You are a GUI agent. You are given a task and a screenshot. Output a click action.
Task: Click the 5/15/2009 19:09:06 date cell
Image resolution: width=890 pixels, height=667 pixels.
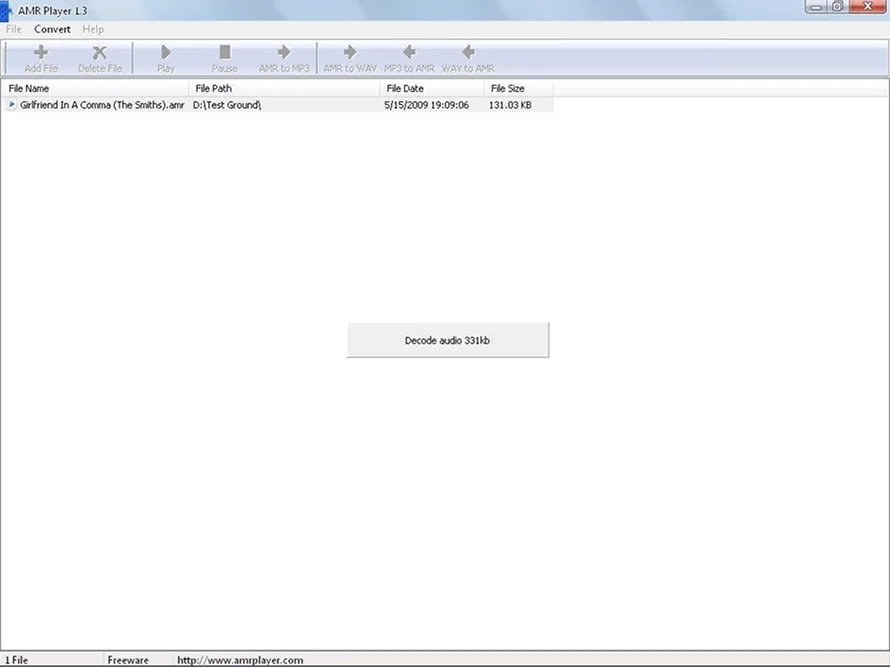point(426,105)
